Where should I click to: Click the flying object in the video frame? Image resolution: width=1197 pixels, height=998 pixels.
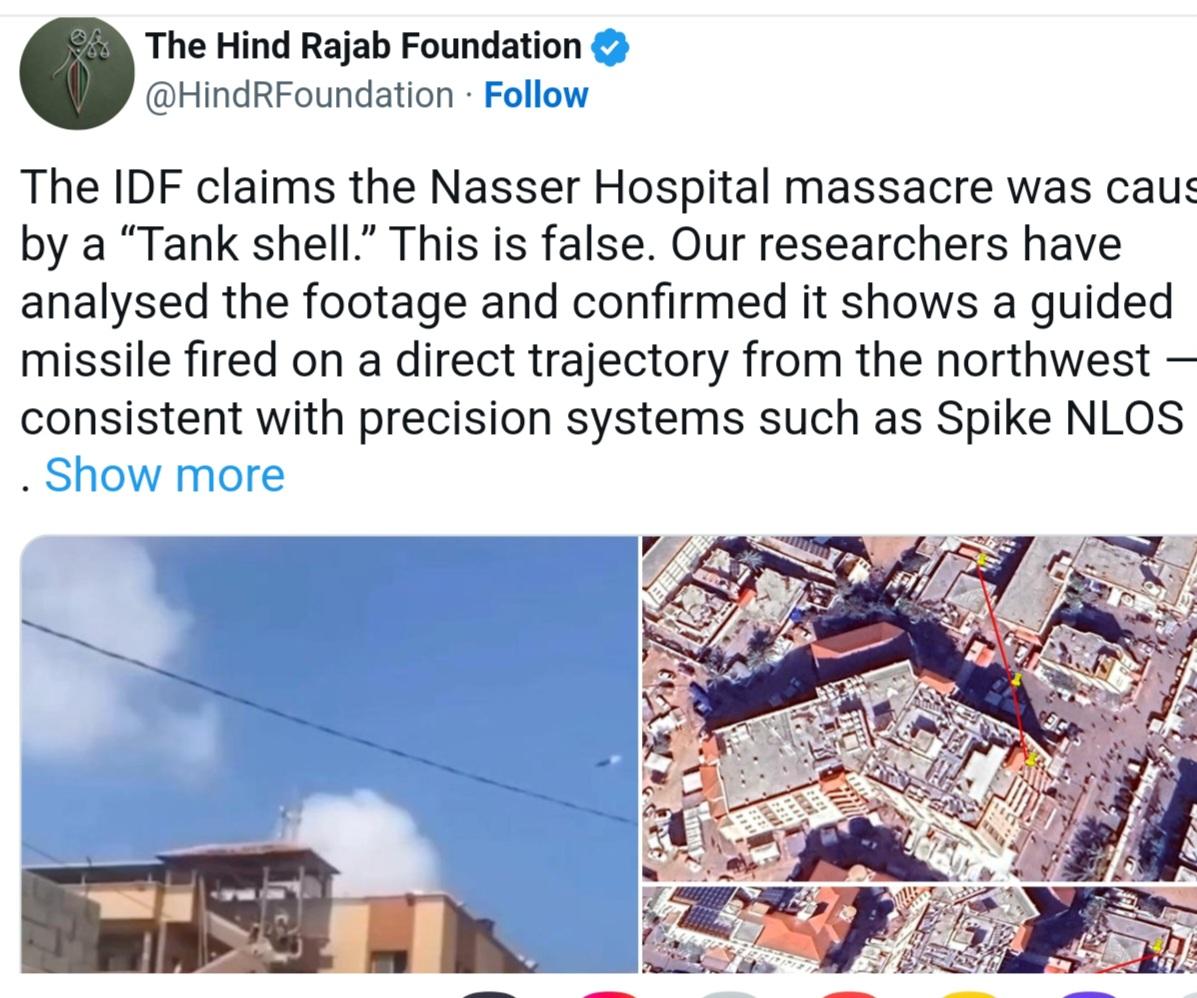click(609, 761)
